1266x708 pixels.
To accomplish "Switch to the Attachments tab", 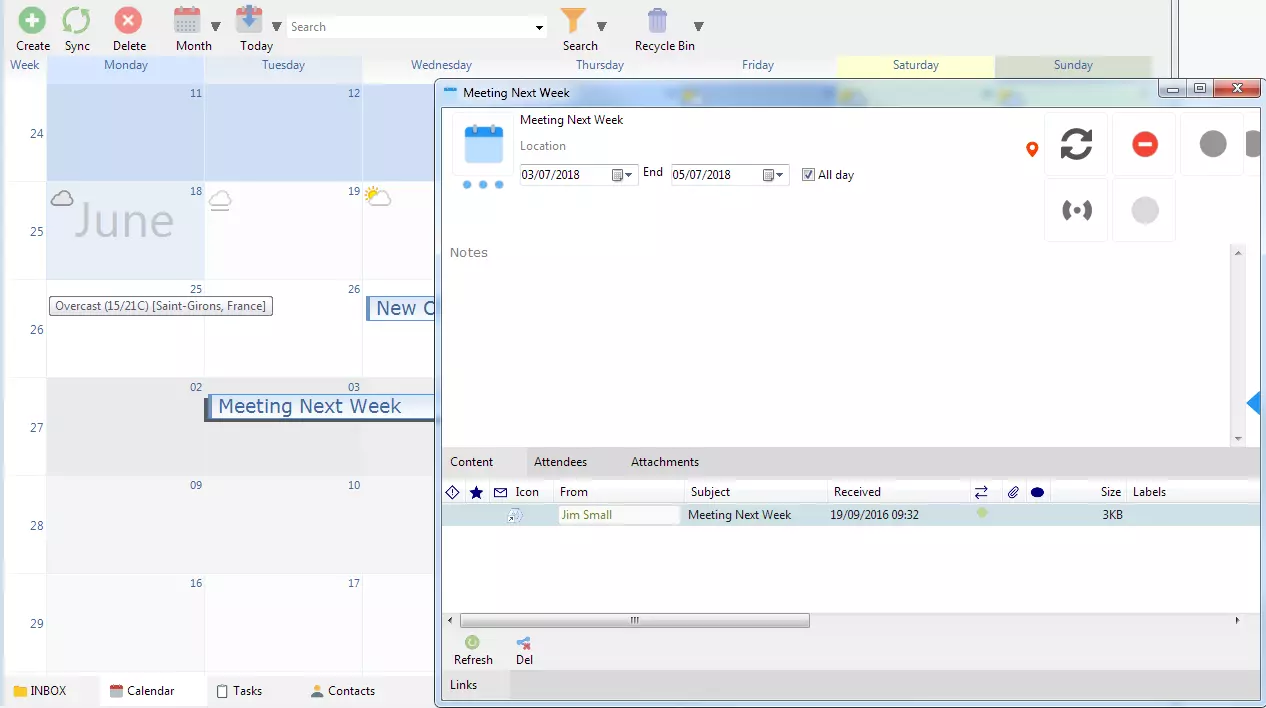I will point(664,462).
